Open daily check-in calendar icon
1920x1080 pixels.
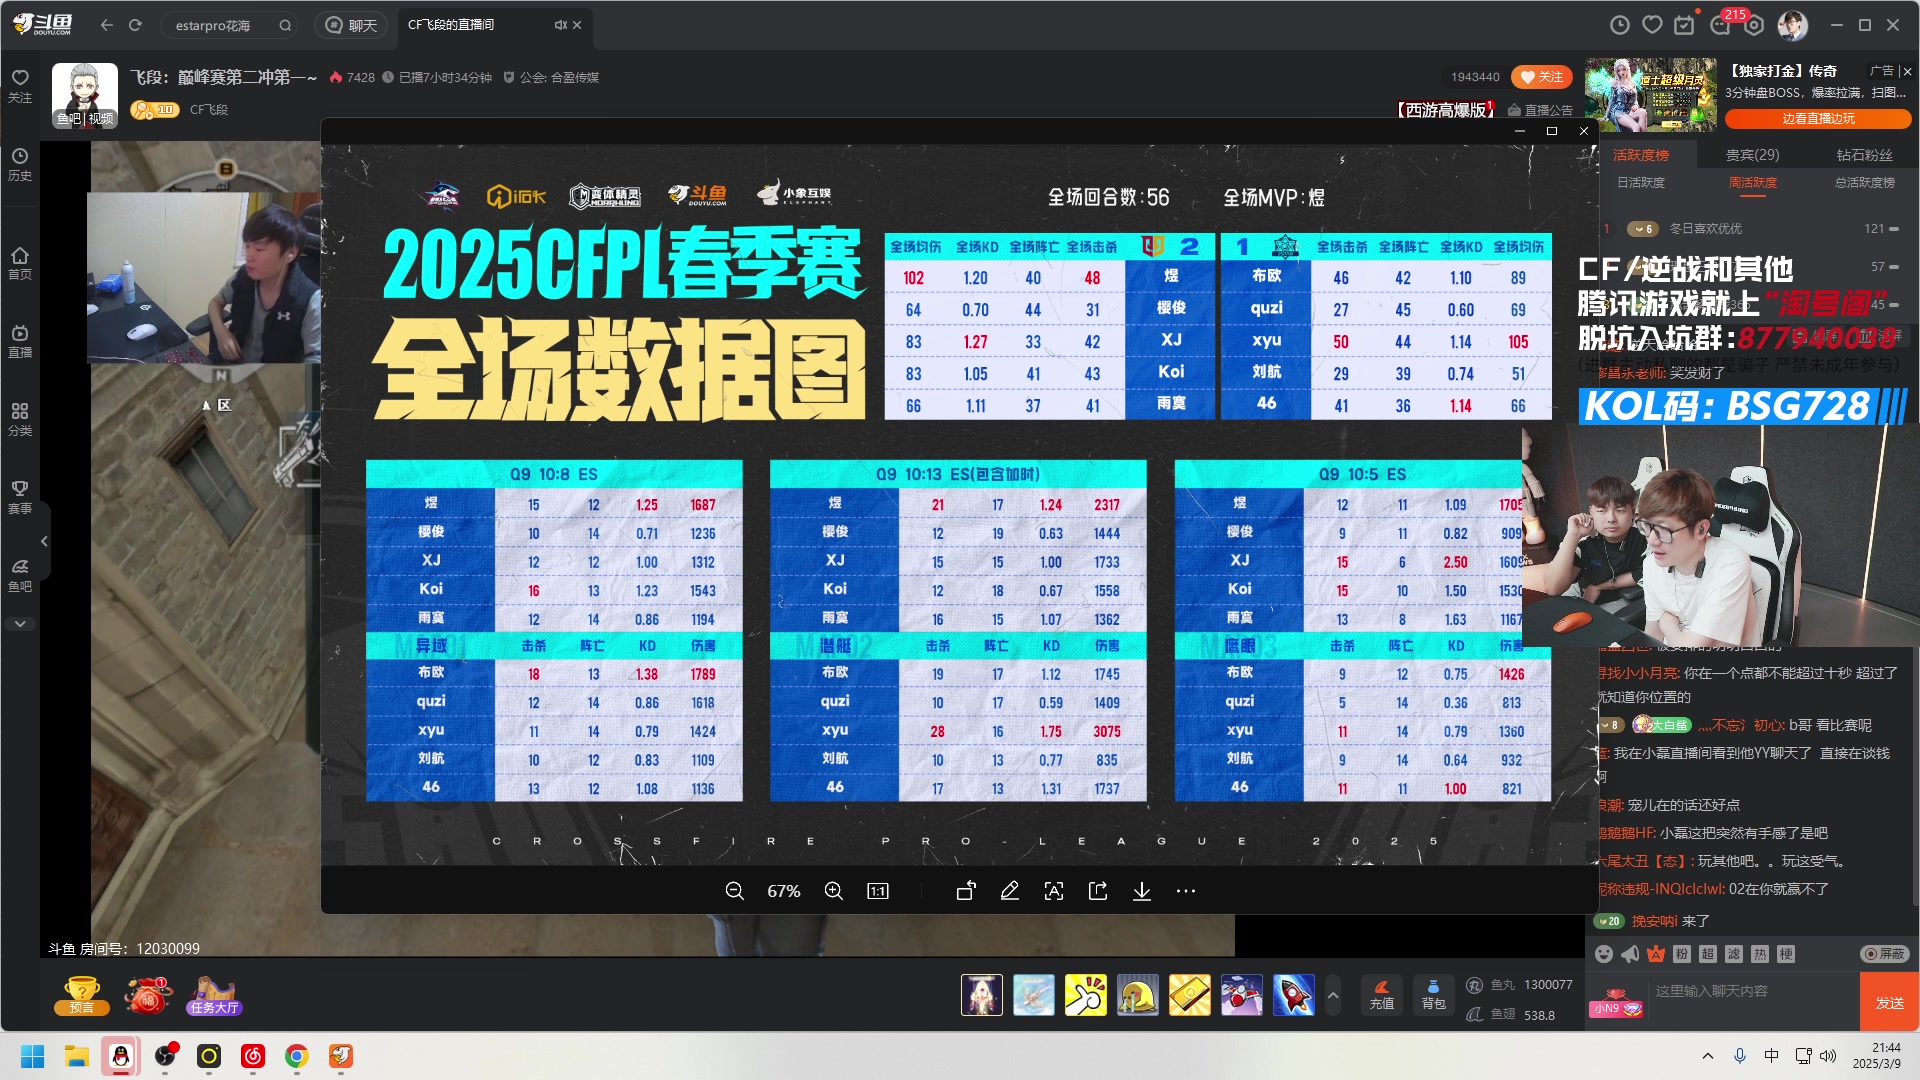1685,25
